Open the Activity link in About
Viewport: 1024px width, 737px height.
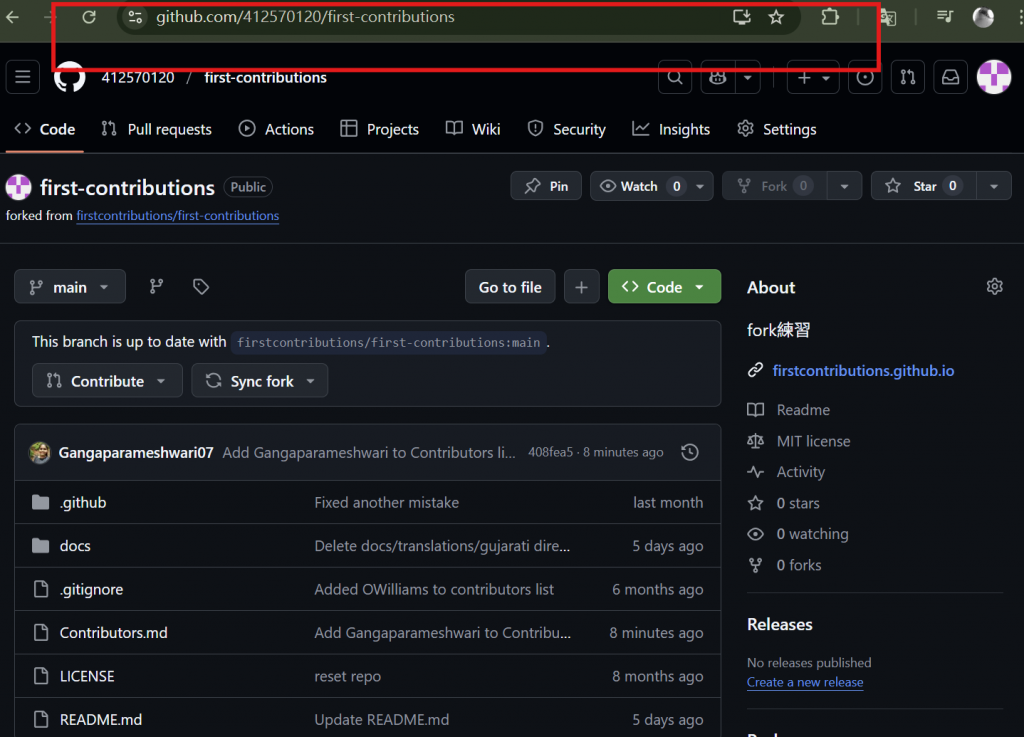(801, 472)
